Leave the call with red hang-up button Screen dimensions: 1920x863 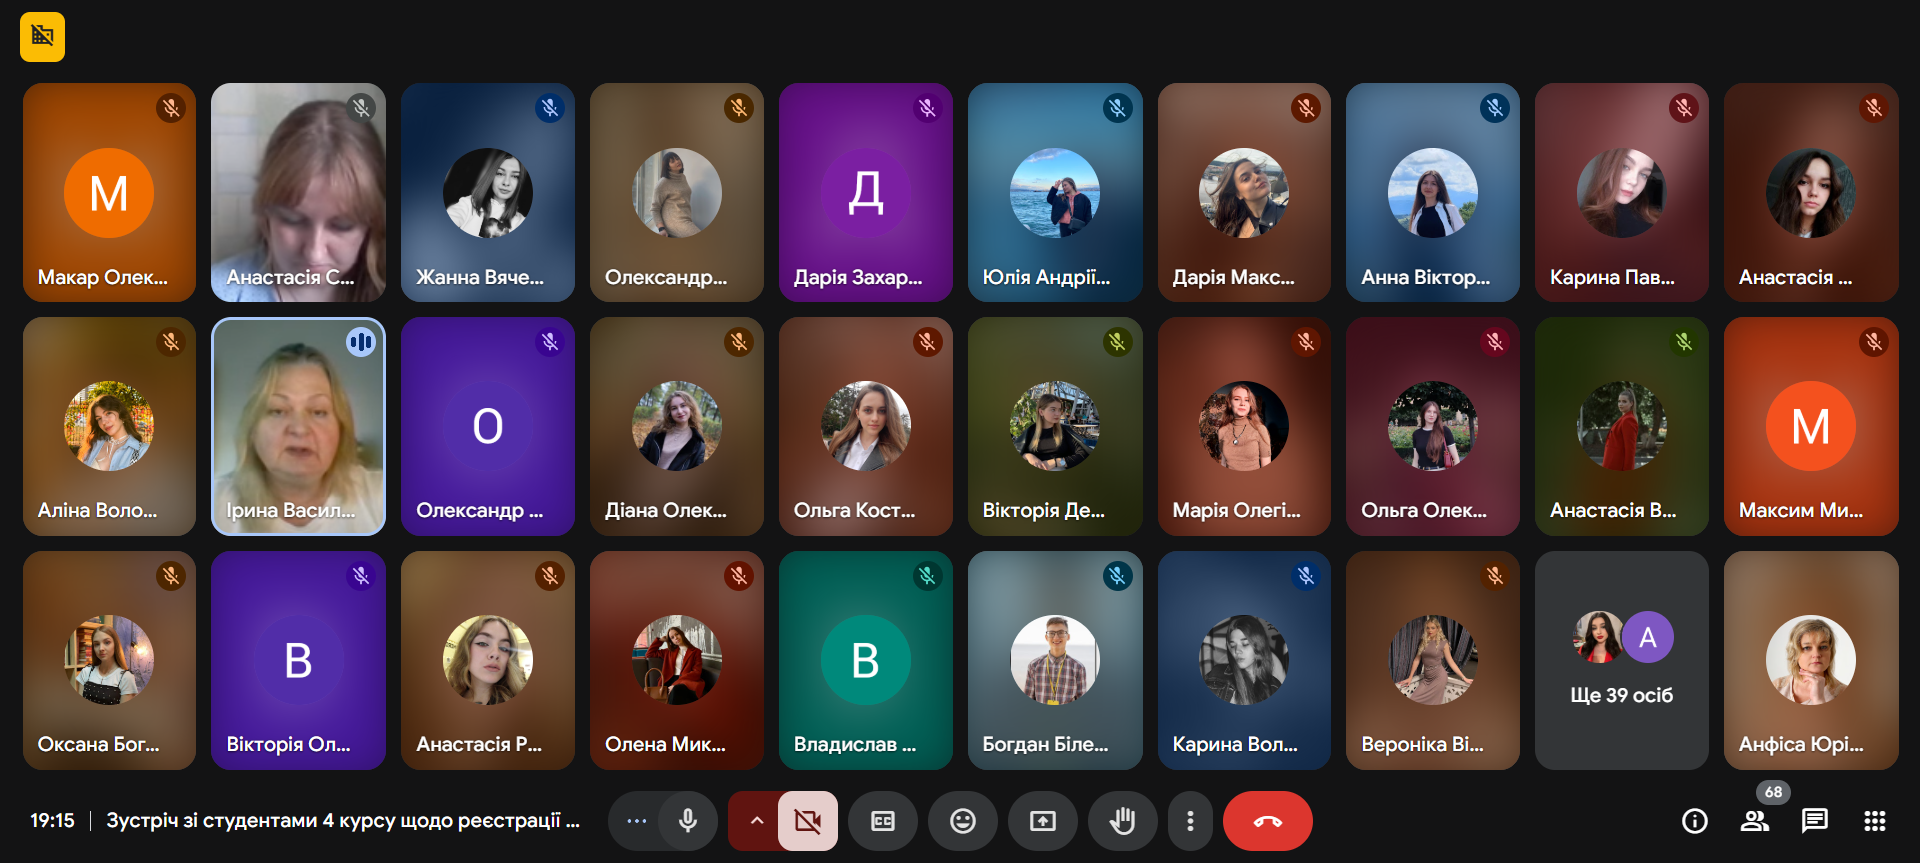click(x=1267, y=821)
